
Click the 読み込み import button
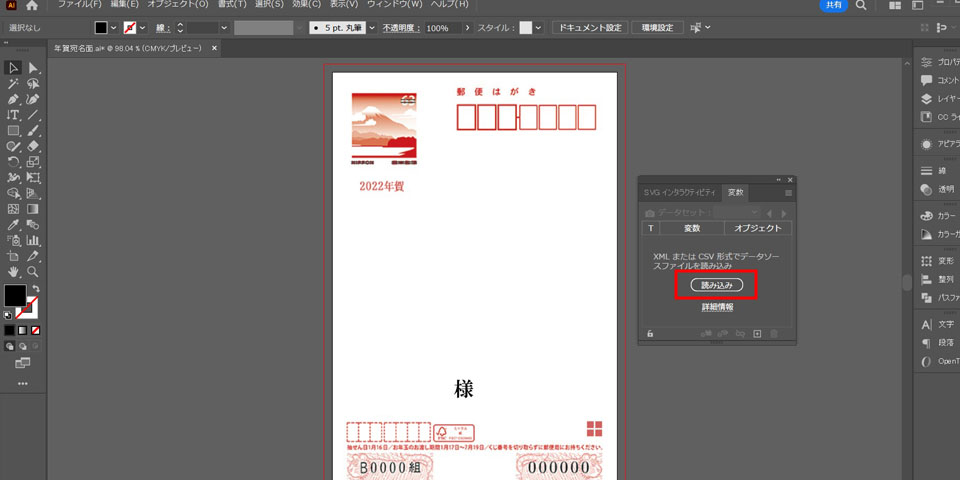click(716, 285)
